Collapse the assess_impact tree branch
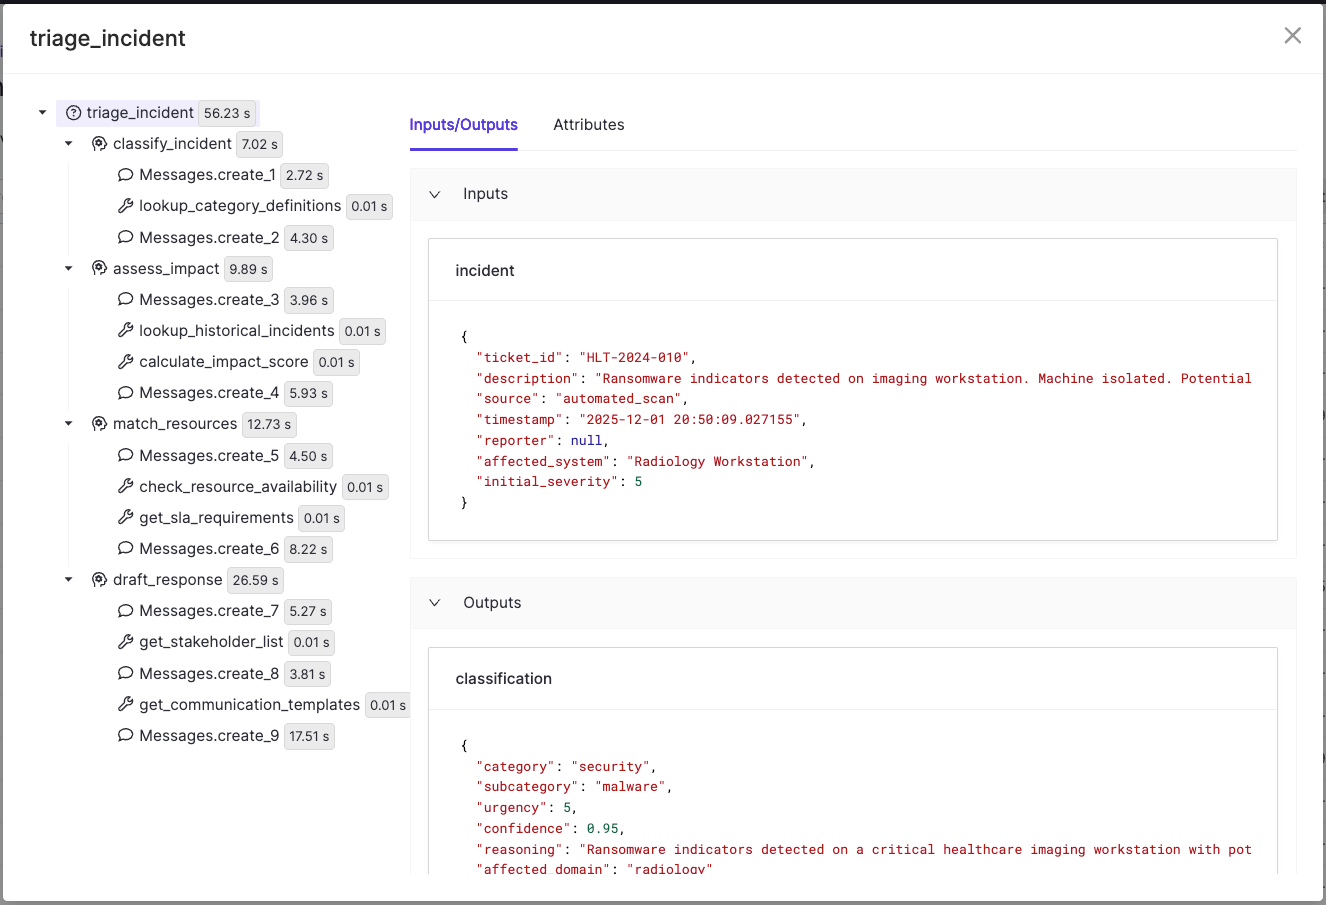Image resolution: width=1326 pixels, height=905 pixels. click(68, 269)
